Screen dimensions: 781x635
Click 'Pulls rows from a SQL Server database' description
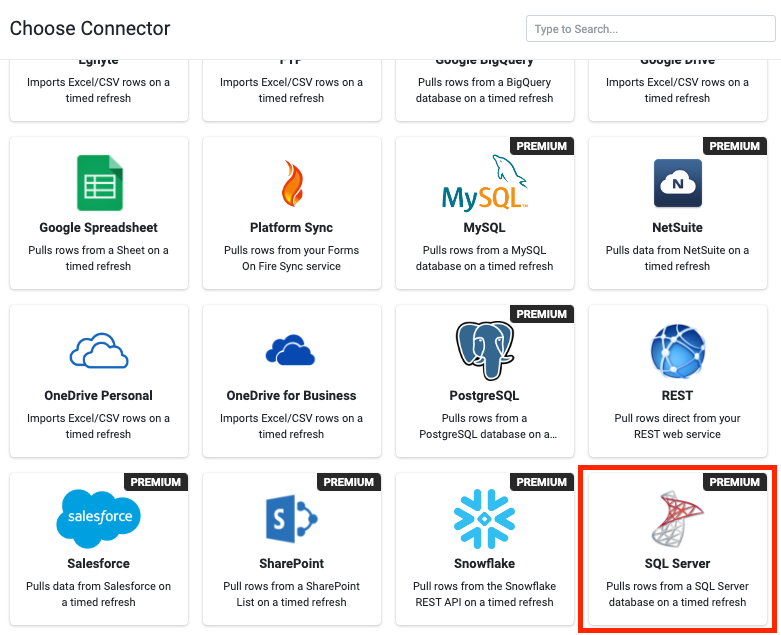pos(677,594)
